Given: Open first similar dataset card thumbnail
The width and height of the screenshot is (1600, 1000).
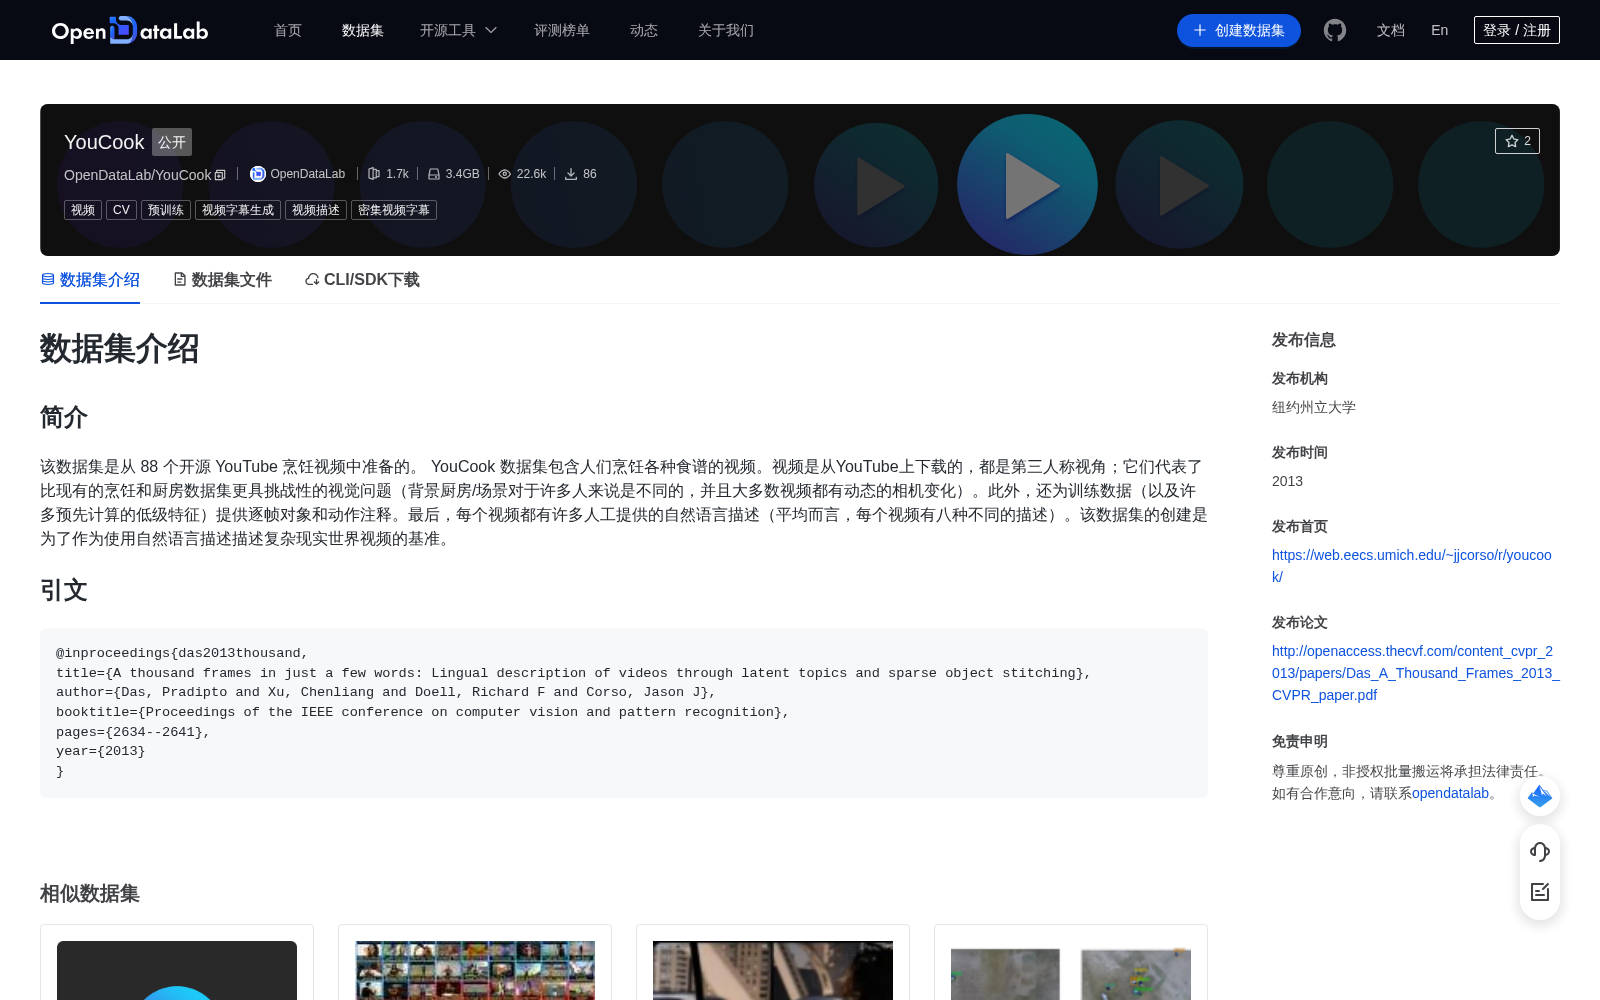Looking at the screenshot, I should click(x=177, y=970).
